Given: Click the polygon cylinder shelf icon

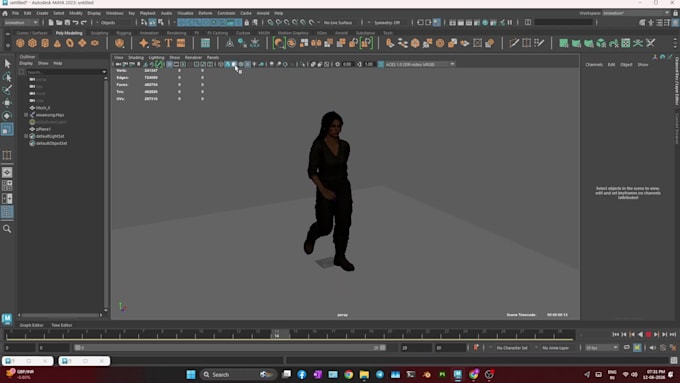Looking at the screenshot, I should [45, 43].
